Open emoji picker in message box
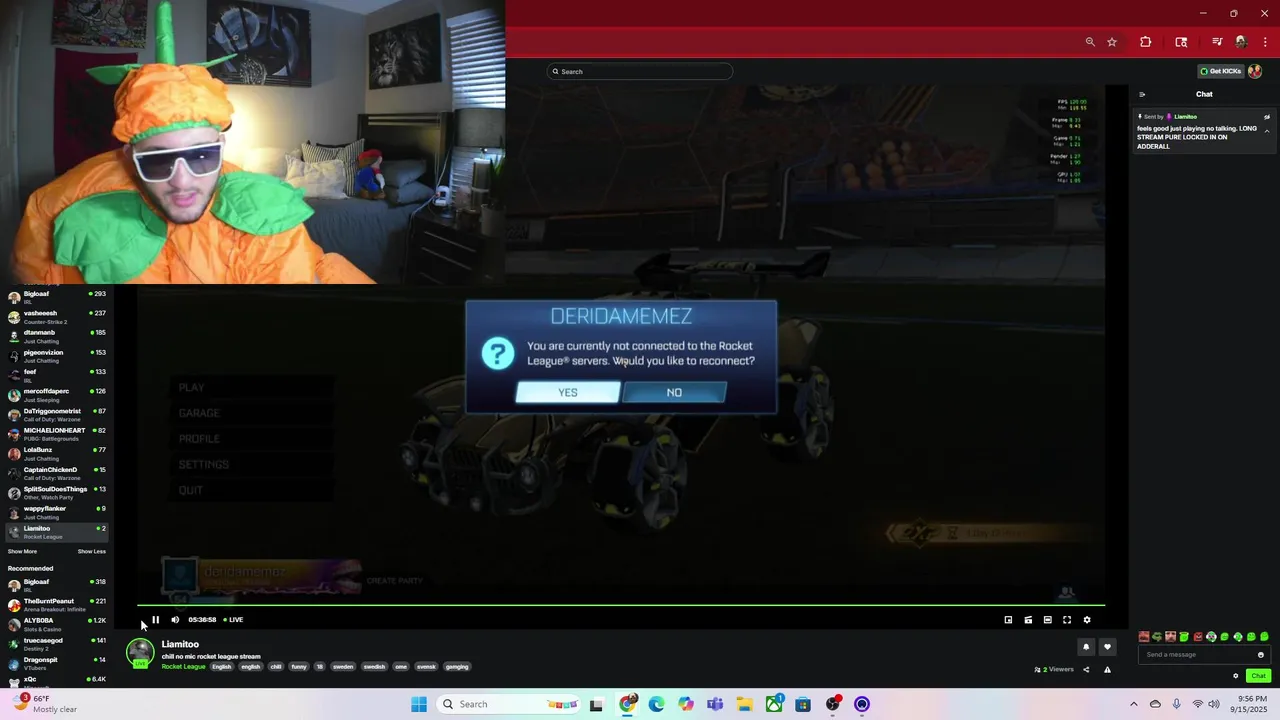Image resolution: width=1280 pixels, height=720 pixels. (1260, 655)
